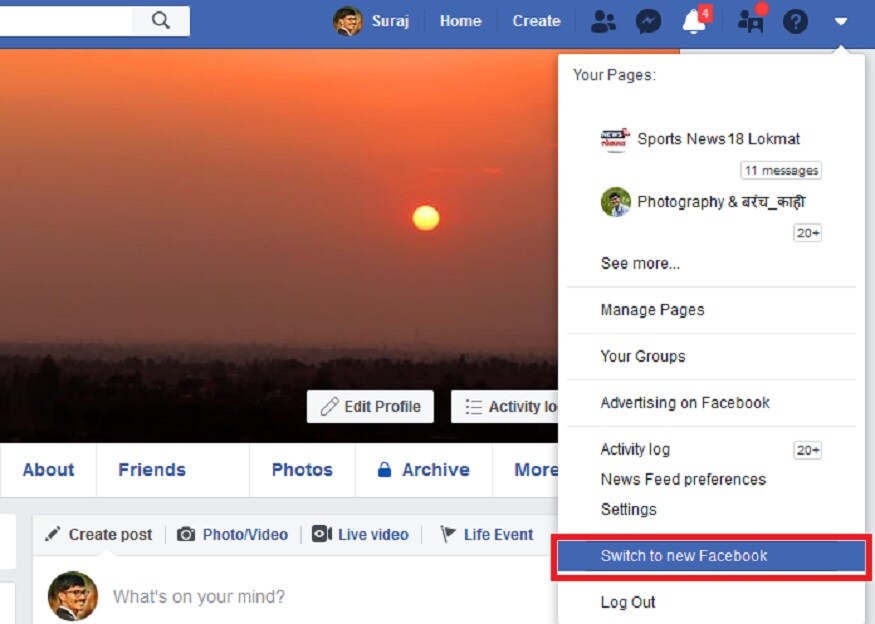
Task: Open Friend Requests icon in top bar
Action: click(603, 21)
